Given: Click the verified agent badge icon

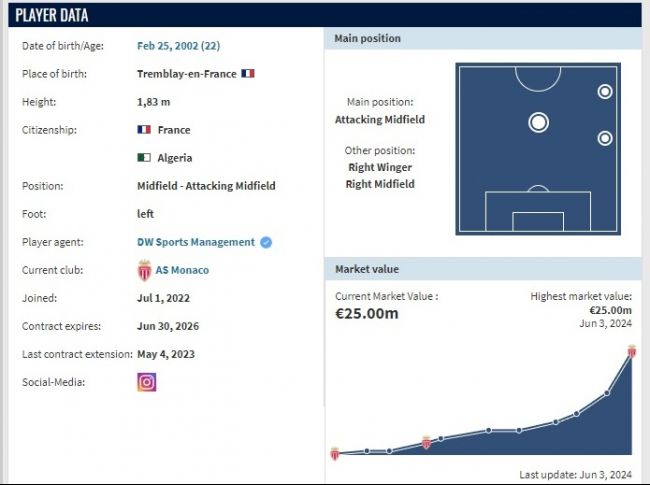Looking at the screenshot, I should pos(266,242).
